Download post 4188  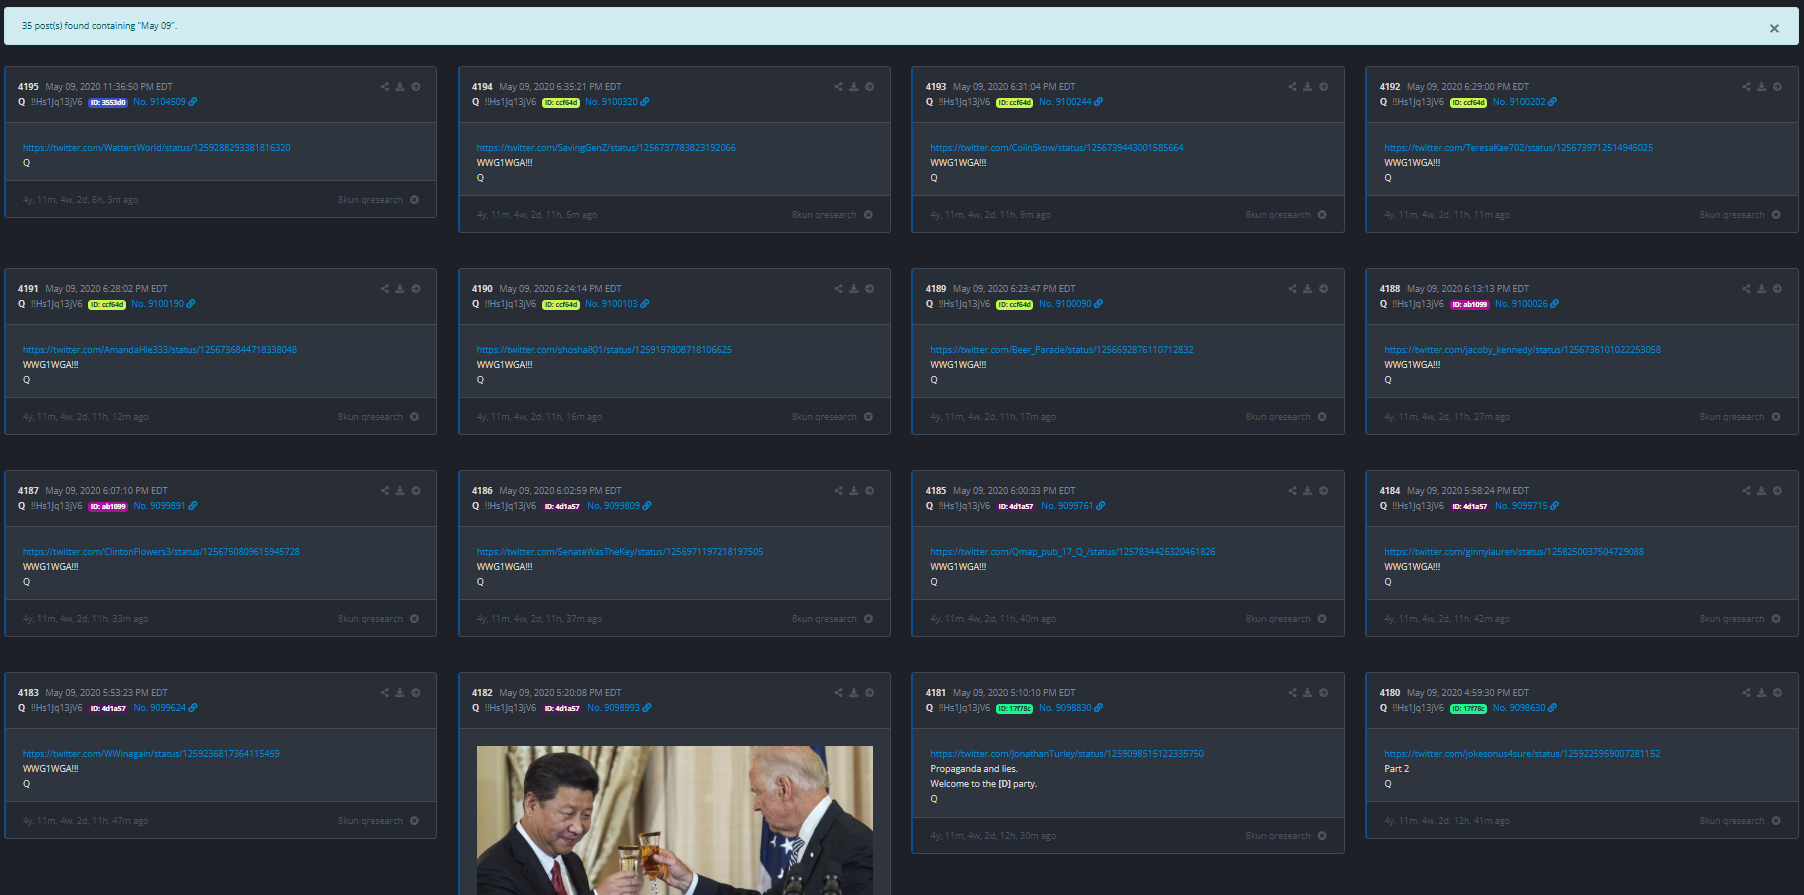point(1762,289)
